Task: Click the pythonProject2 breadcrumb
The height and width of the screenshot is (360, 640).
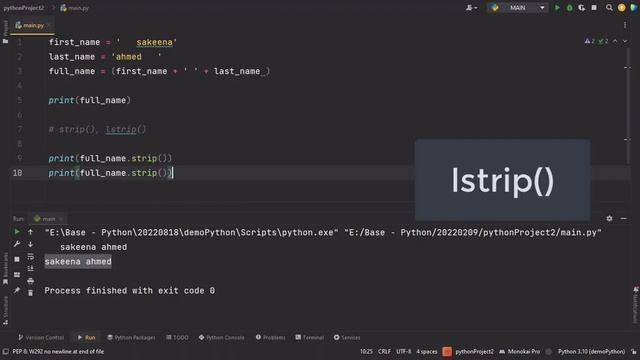Action: (x=24, y=8)
